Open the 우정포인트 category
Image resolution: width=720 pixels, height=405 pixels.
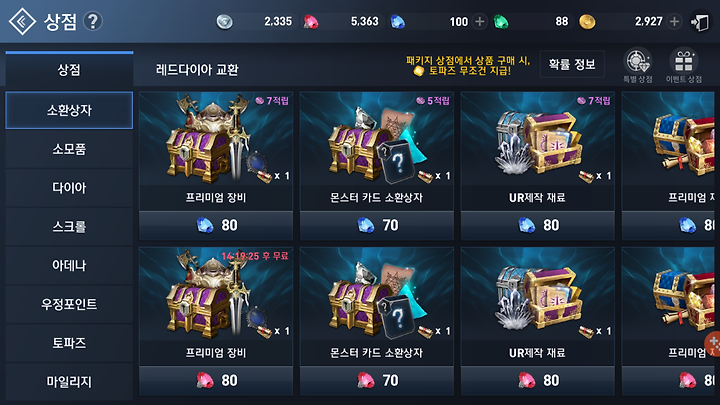[69, 304]
